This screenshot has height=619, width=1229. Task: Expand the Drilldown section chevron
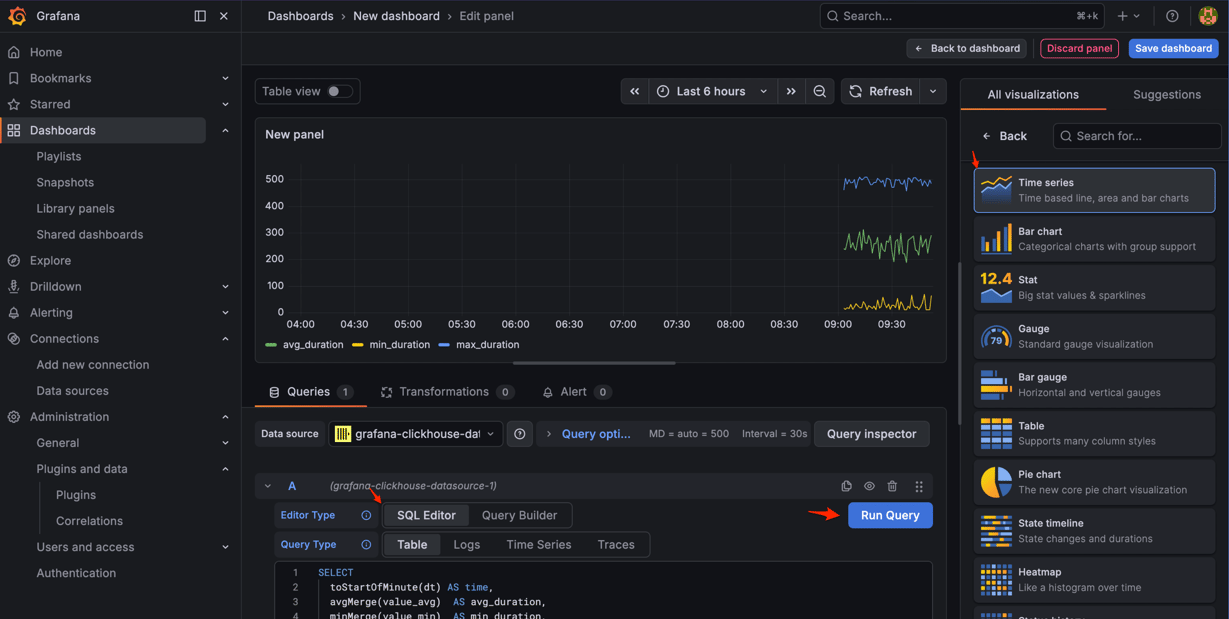click(225, 286)
